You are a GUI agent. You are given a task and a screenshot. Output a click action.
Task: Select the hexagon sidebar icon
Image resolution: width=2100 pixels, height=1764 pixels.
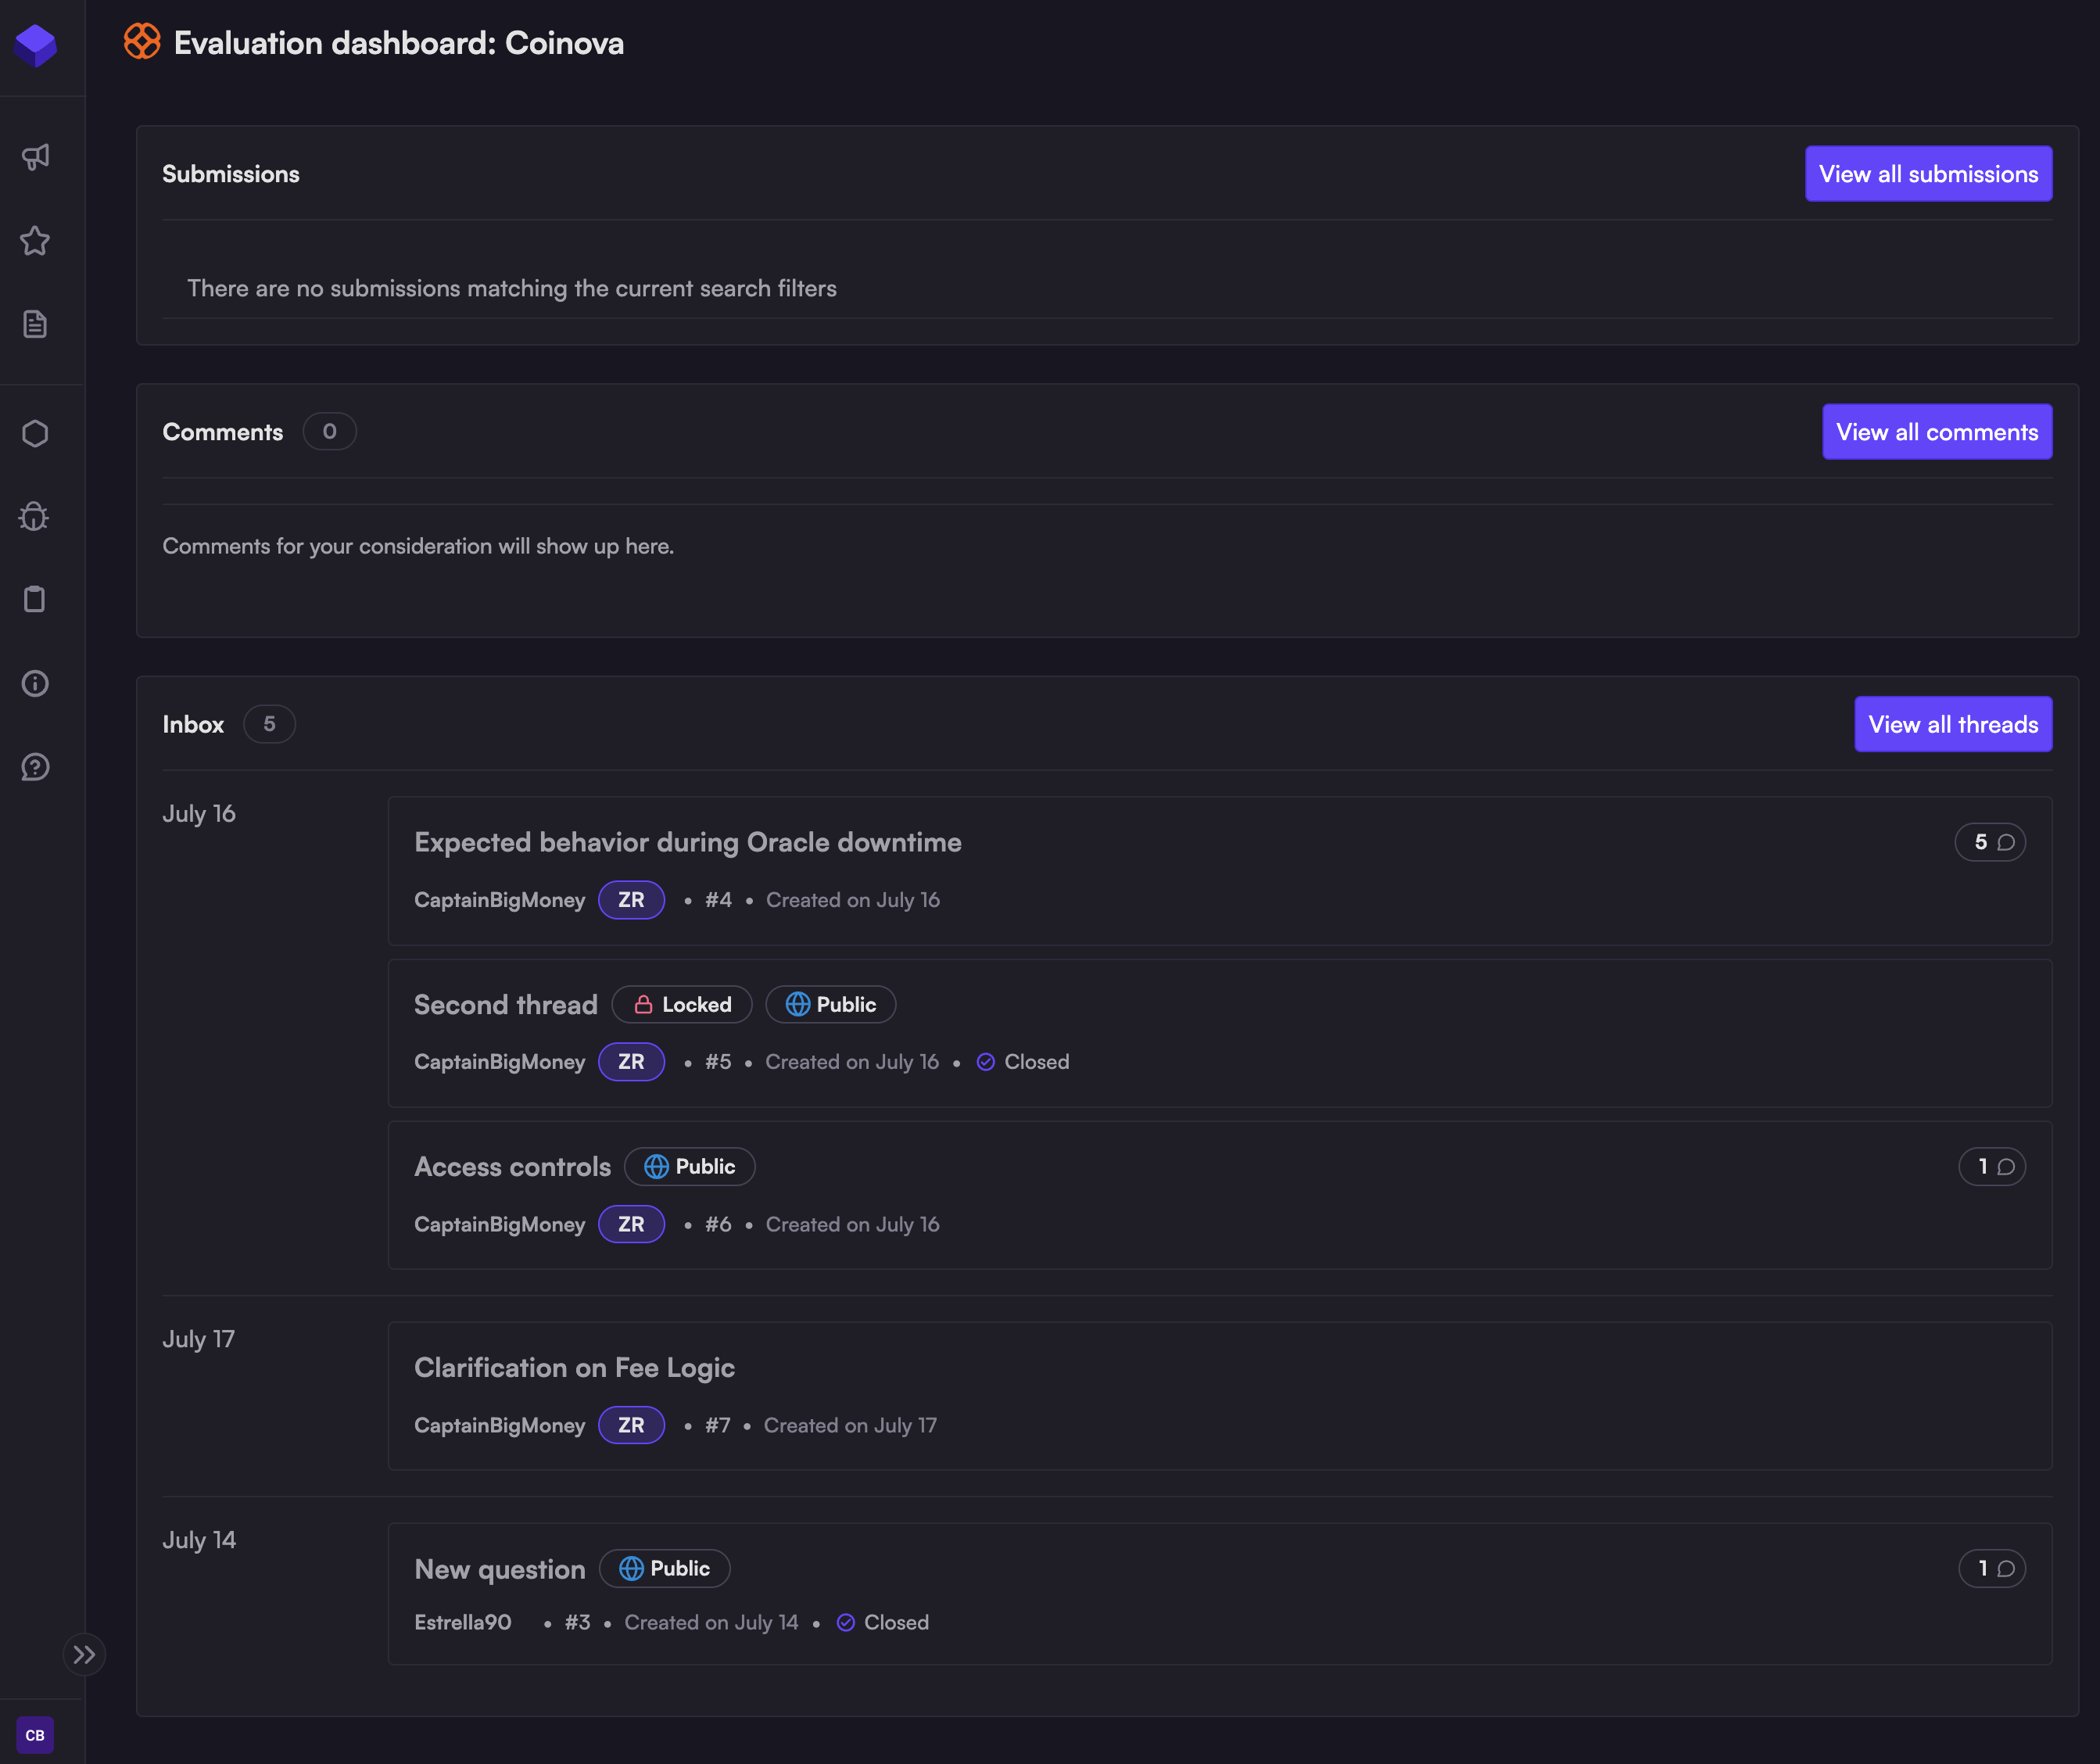pos(35,433)
